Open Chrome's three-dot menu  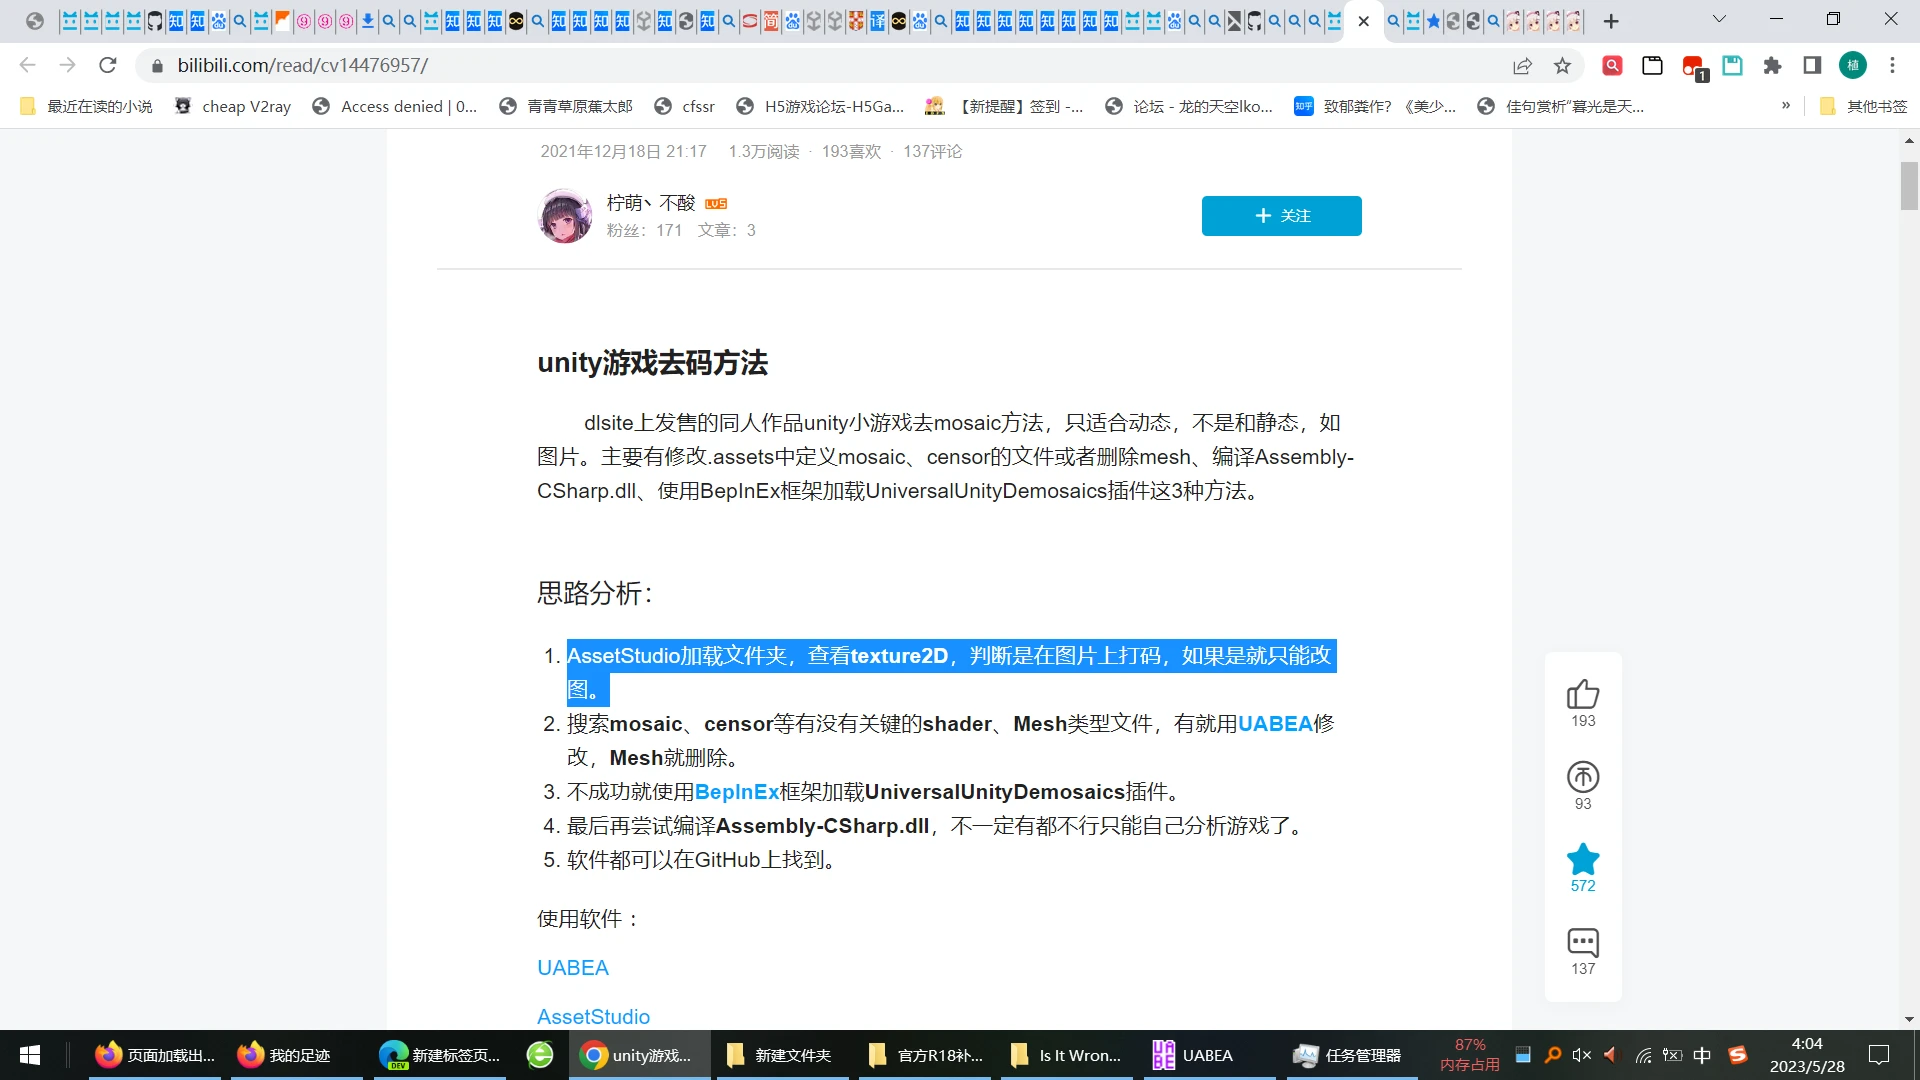pyautogui.click(x=1891, y=66)
